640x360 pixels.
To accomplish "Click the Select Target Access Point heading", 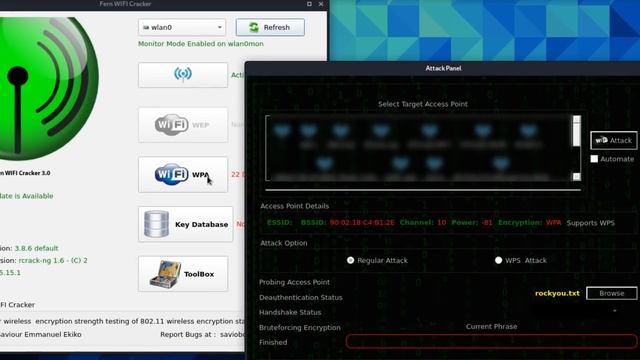I will [423, 104].
